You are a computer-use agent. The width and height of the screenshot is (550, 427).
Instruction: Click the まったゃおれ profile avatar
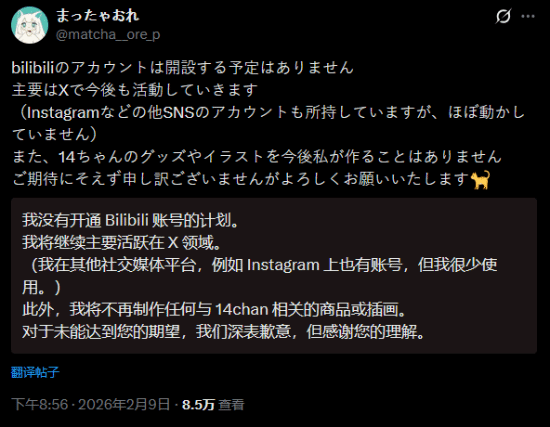[x=29, y=25]
